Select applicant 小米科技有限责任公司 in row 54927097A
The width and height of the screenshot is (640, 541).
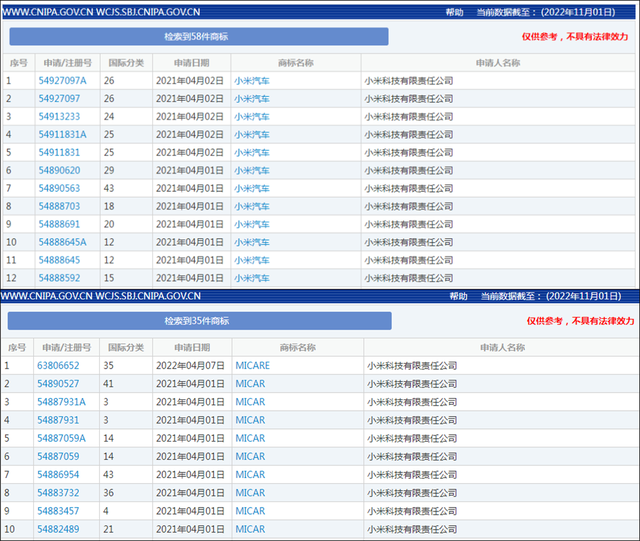coord(409,81)
